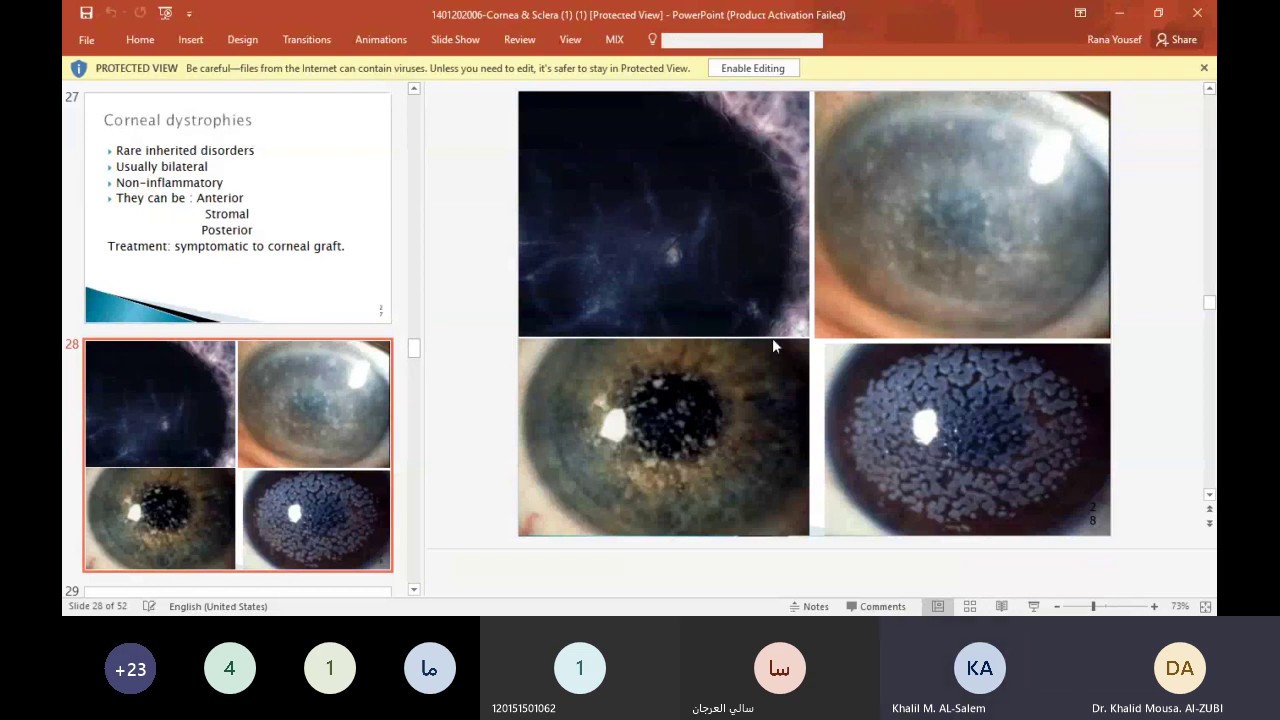Image resolution: width=1280 pixels, height=720 pixels.
Task: Click the top-left dark cornea image
Action: tap(663, 214)
